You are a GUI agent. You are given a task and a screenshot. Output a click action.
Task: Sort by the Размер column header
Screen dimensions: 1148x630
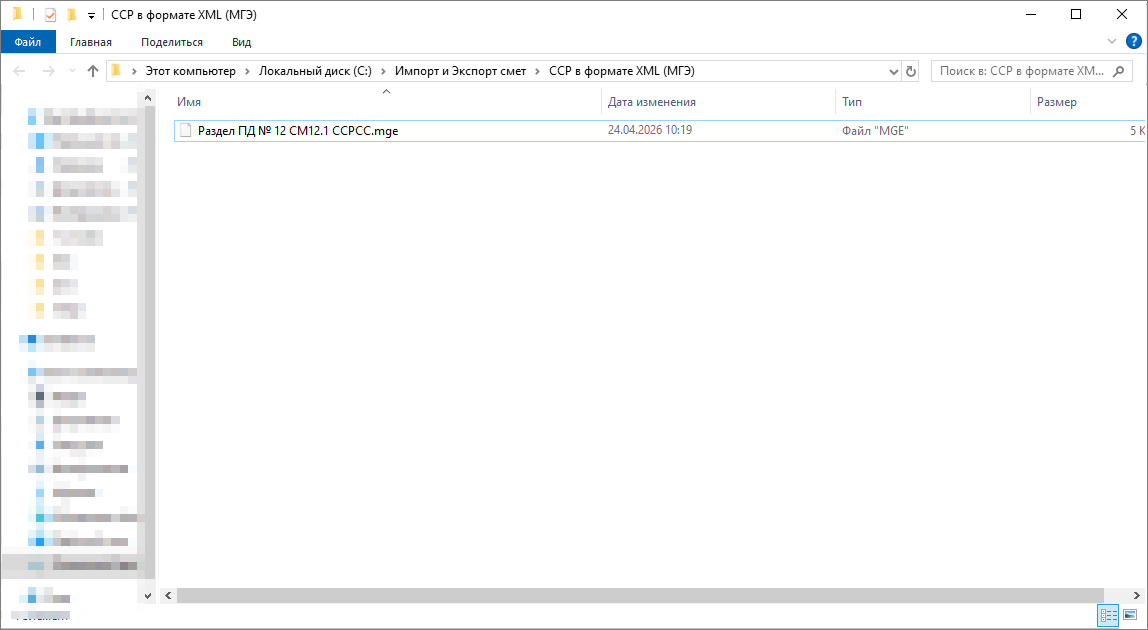click(1089, 102)
